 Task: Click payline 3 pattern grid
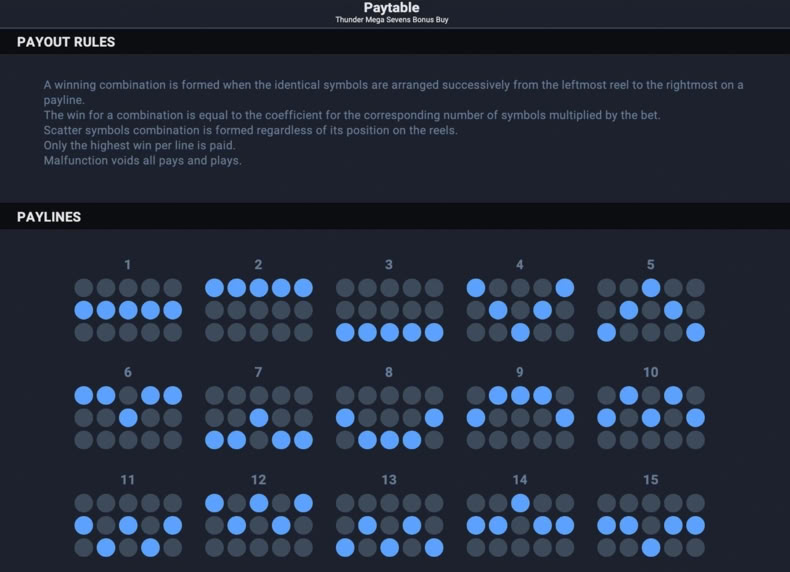coord(389,310)
